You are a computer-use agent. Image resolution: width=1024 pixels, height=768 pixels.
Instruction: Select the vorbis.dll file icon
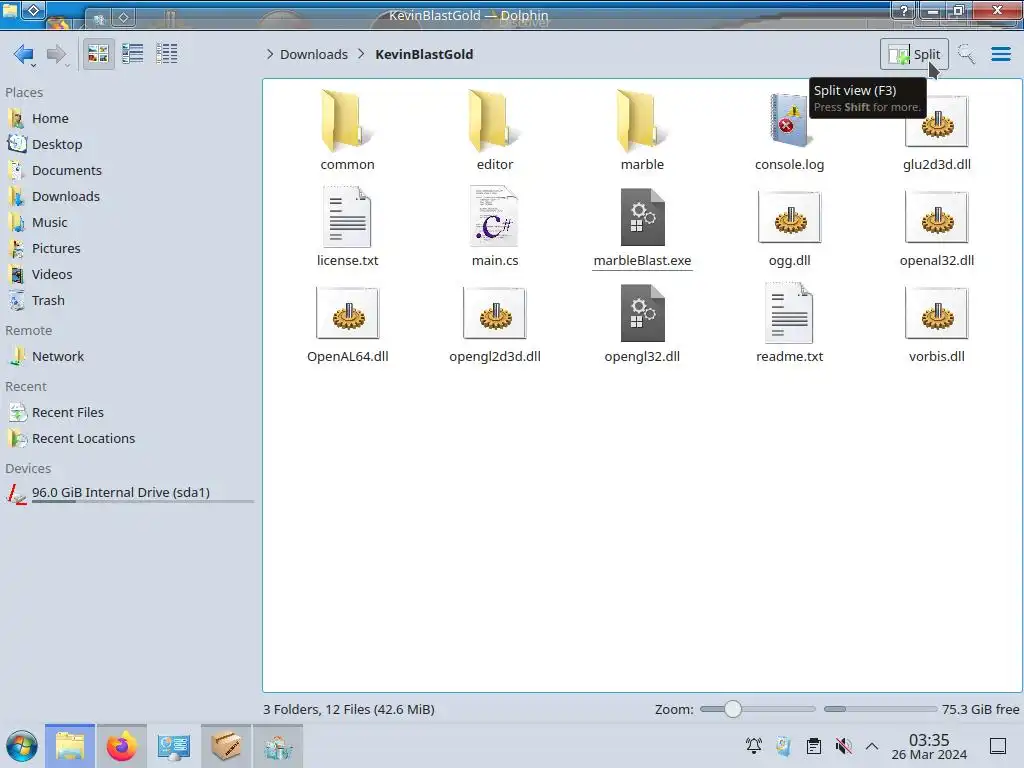tap(936, 313)
